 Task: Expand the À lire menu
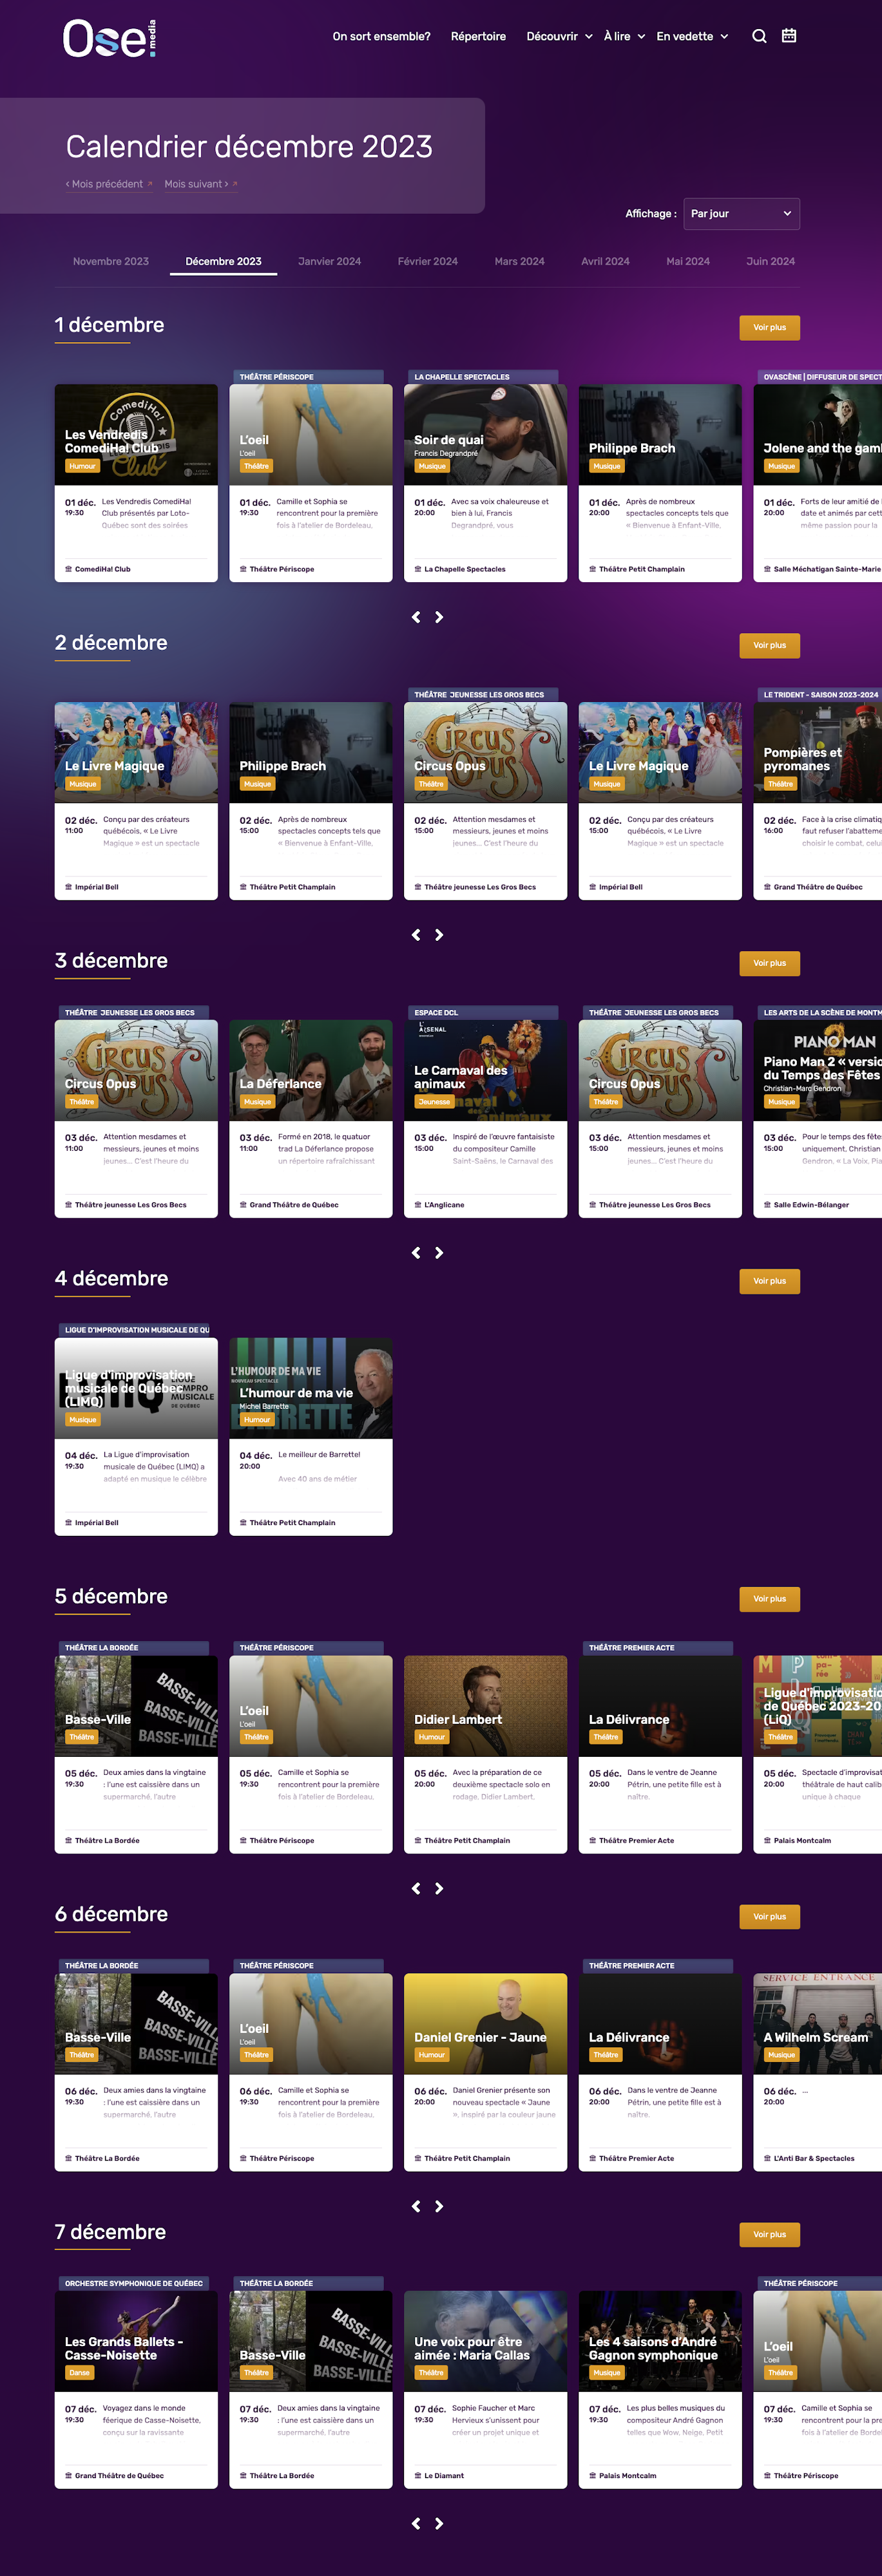[624, 36]
